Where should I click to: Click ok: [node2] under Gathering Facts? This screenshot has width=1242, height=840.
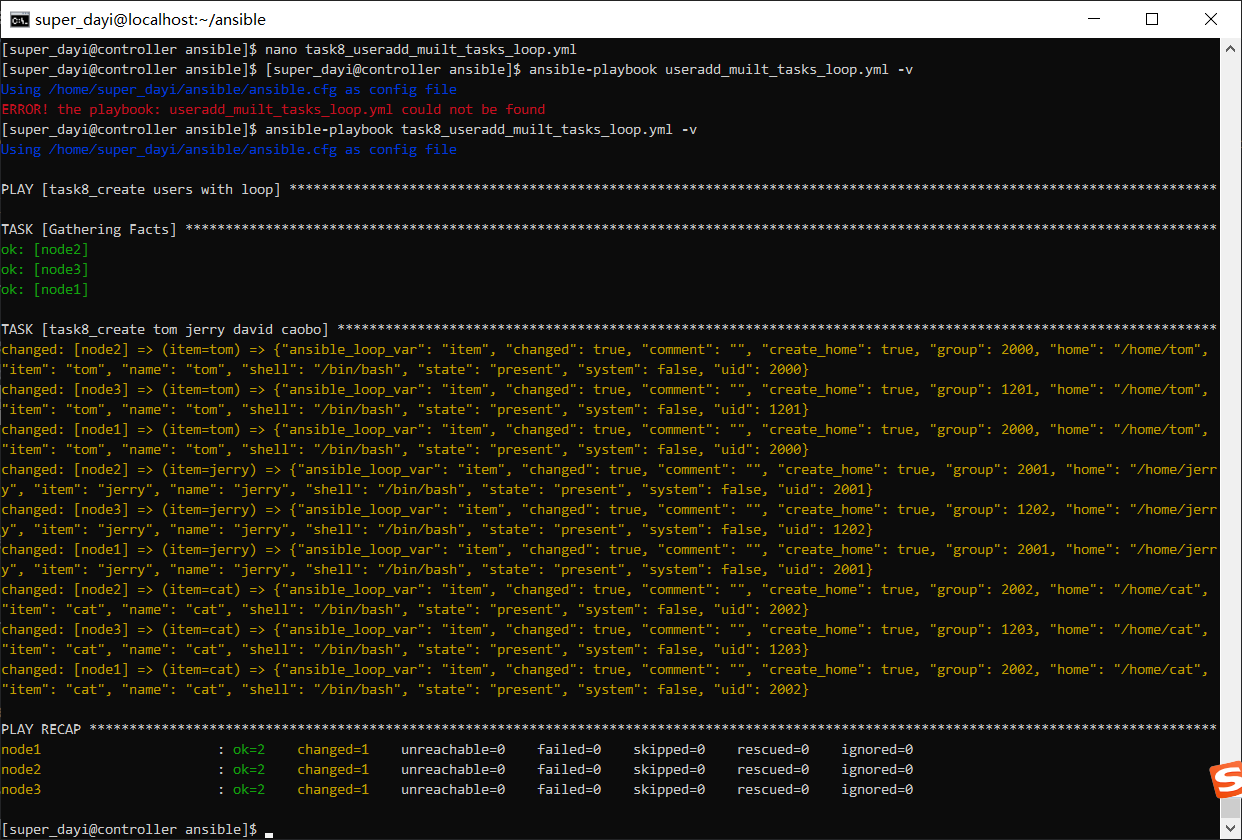45,249
